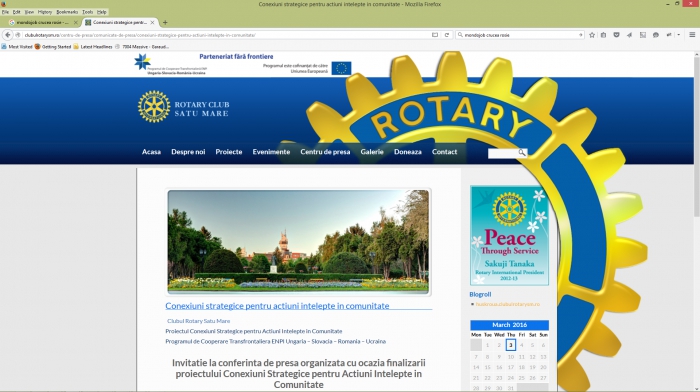Open the Tools menu
The image size is (700, 392).
pos(88,12)
